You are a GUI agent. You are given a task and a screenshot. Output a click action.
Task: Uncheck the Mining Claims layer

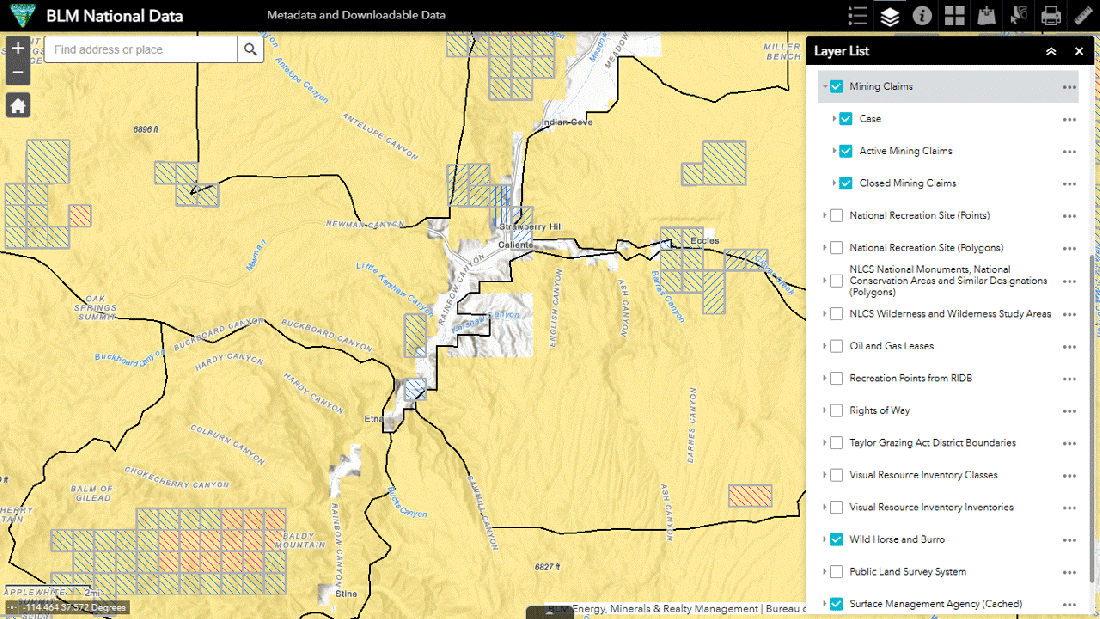click(835, 86)
